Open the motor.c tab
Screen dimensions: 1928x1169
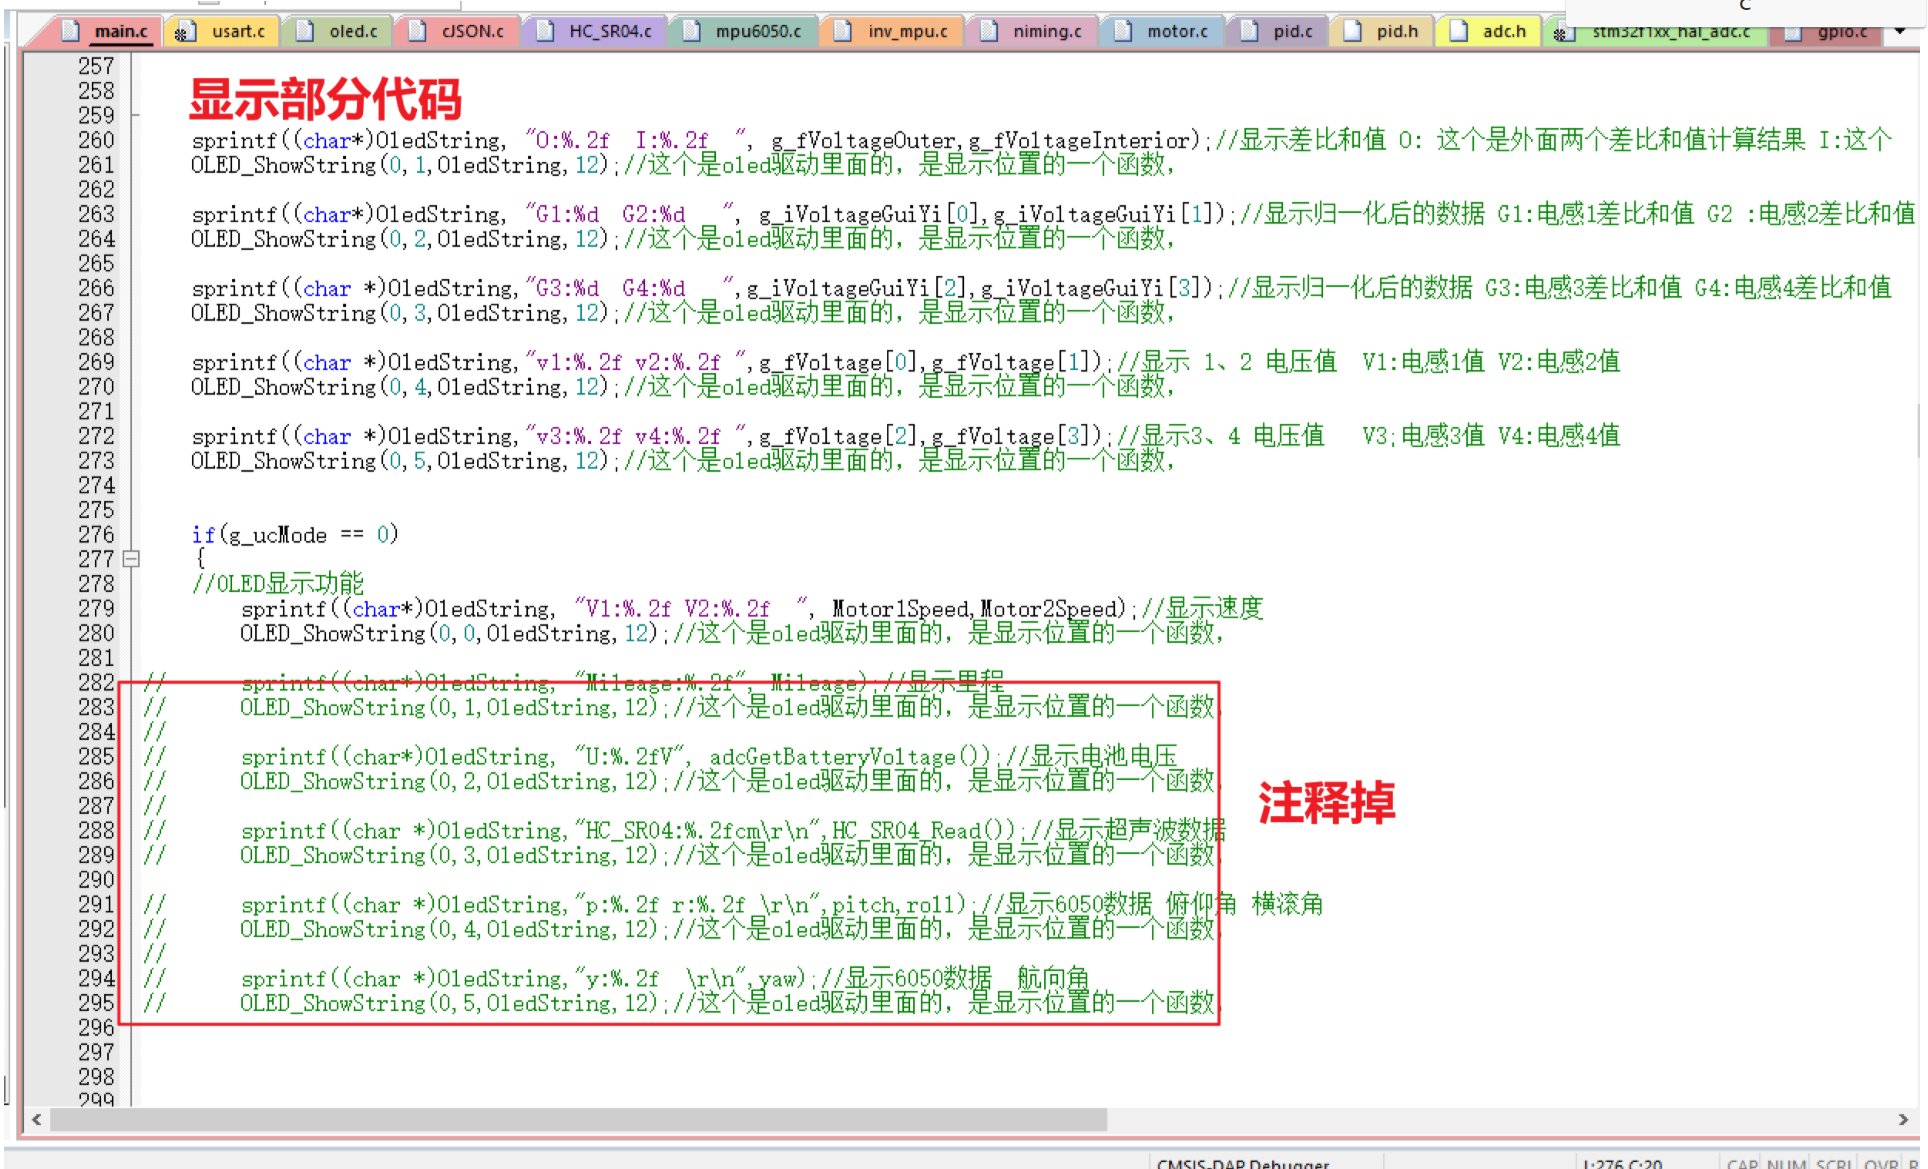point(1176,31)
